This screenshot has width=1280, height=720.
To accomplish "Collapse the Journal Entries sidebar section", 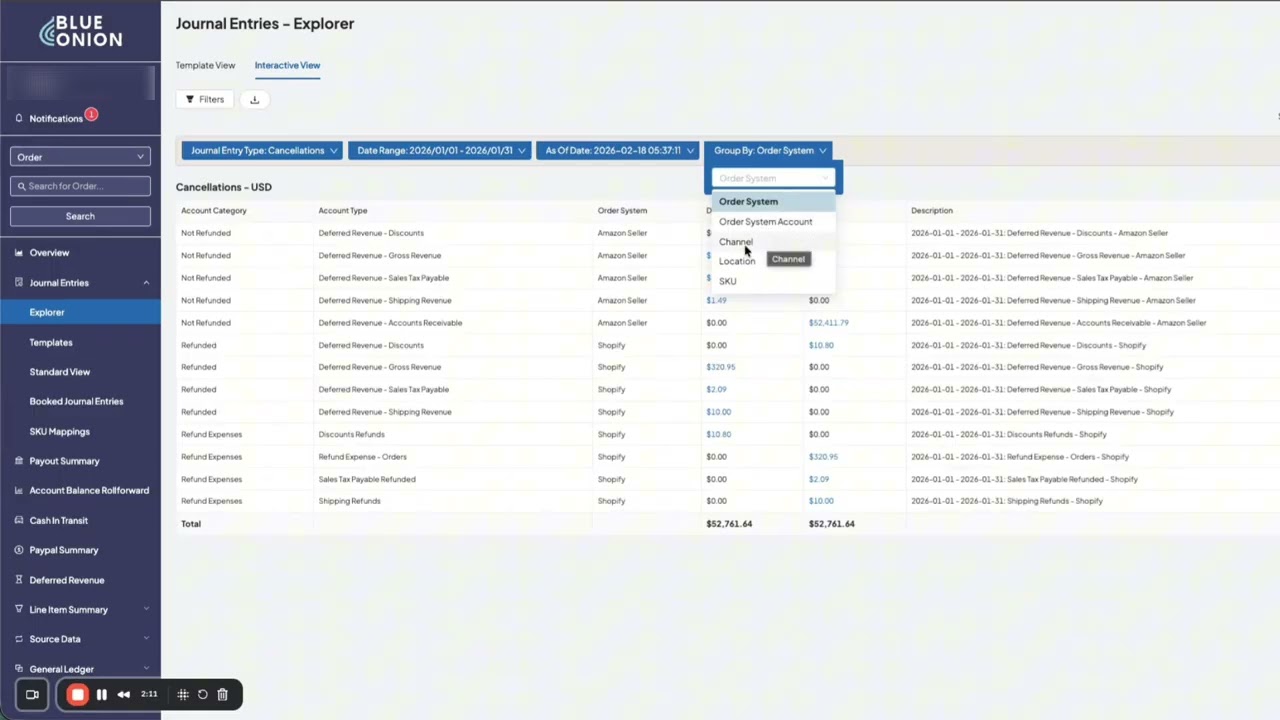I will 146,283.
